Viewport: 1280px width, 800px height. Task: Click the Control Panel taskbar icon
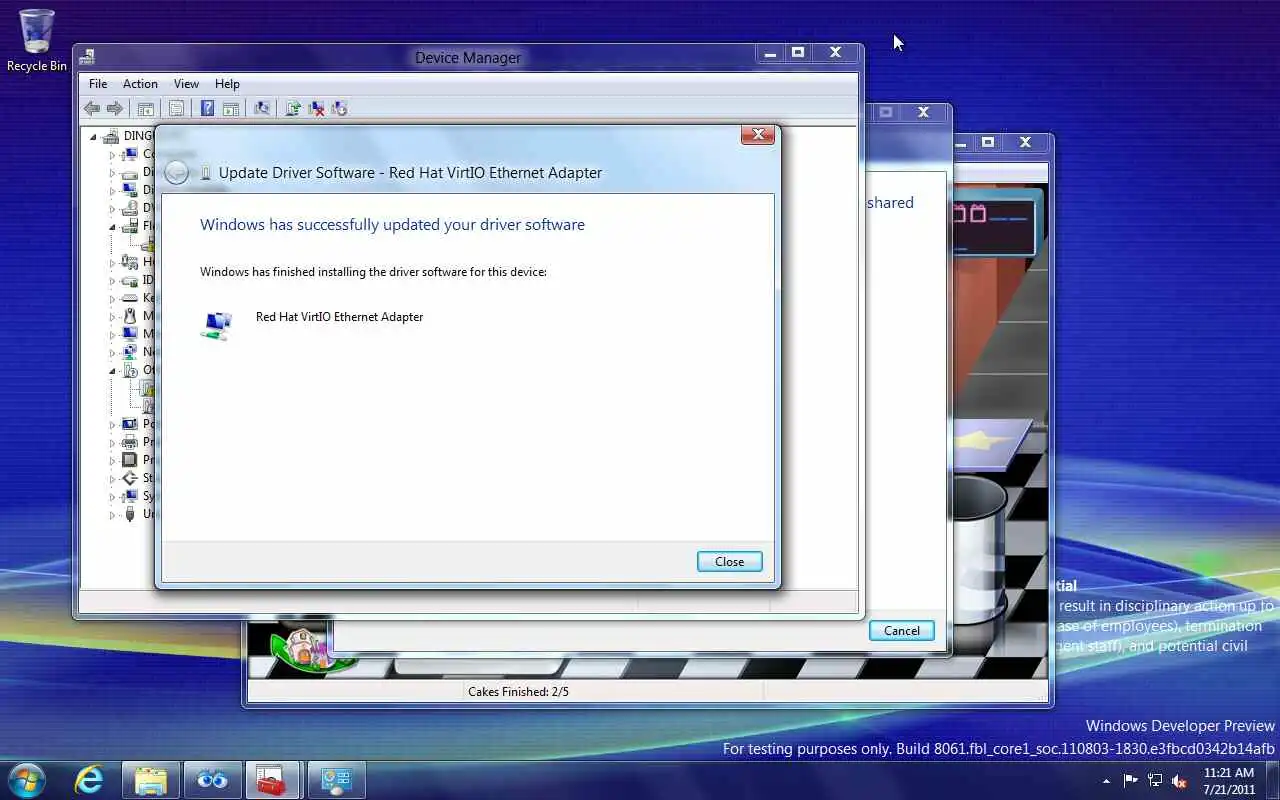tap(336, 779)
